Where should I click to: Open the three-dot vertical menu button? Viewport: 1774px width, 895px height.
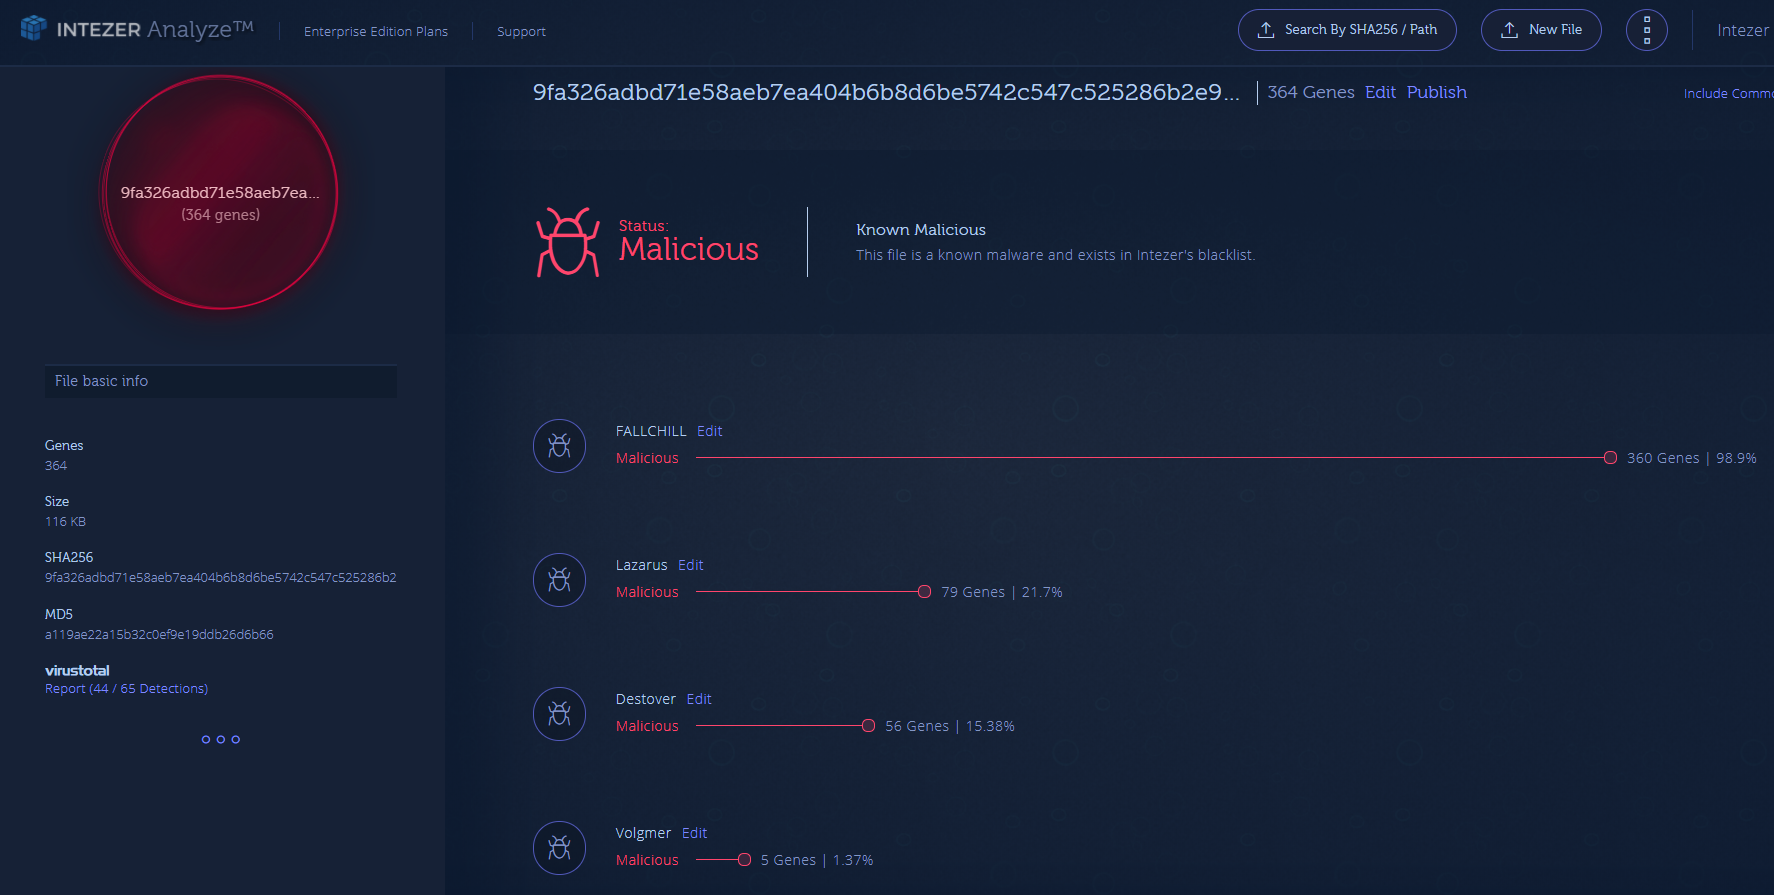pos(1646,30)
